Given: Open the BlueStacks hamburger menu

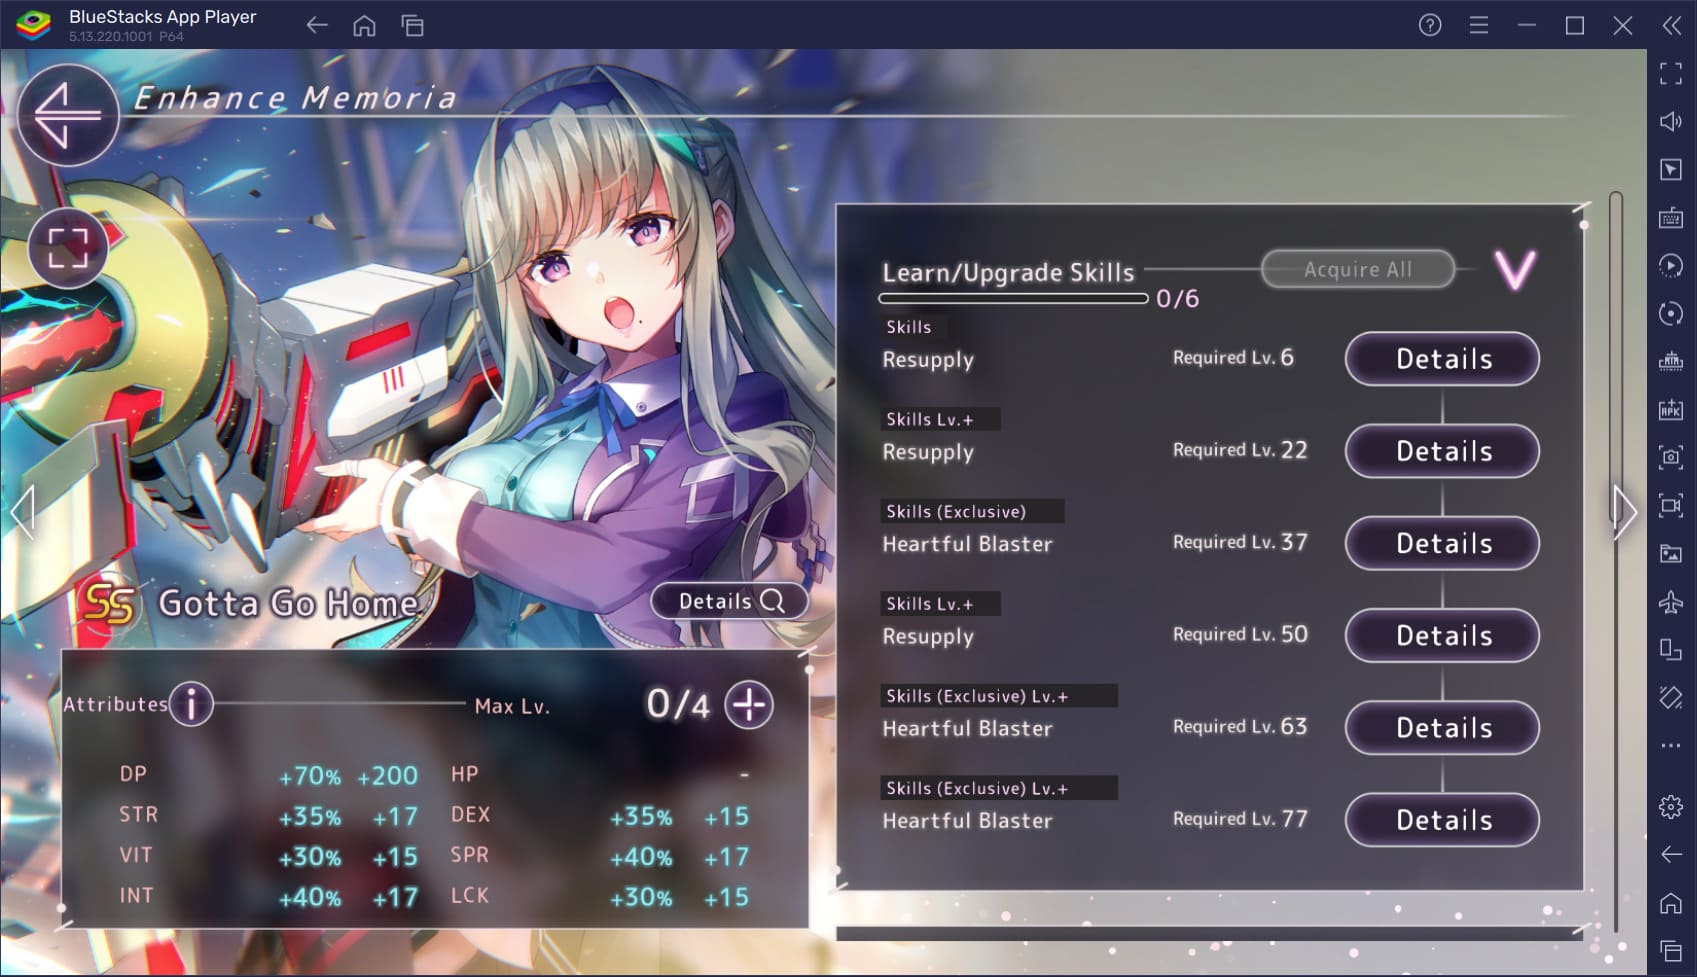Looking at the screenshot, I should pyautogui.click(x=1478, y=25).
